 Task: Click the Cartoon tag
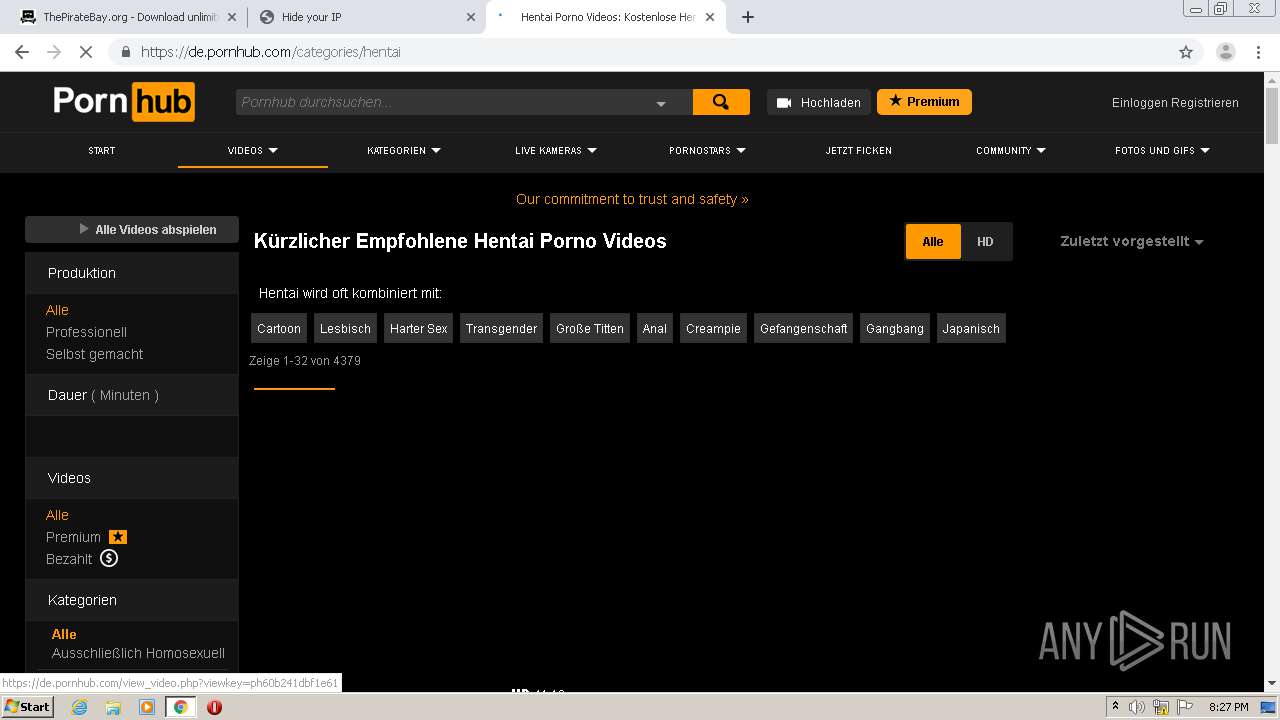tap(279, 328)
